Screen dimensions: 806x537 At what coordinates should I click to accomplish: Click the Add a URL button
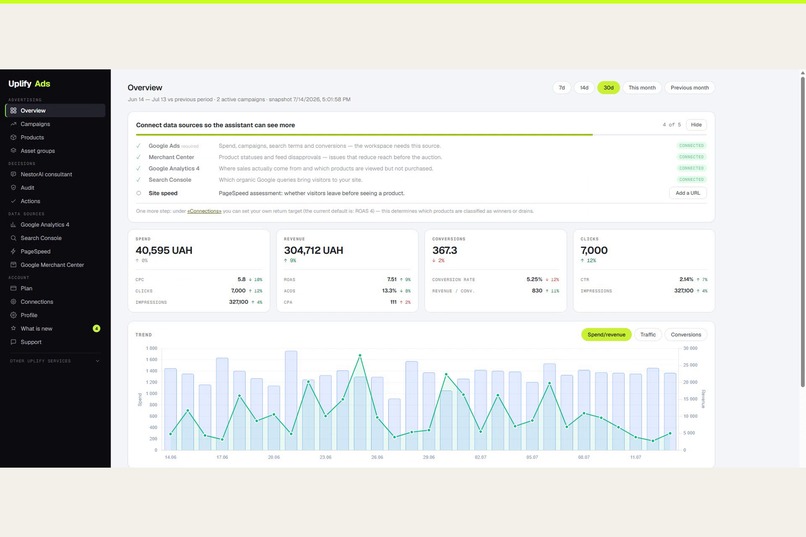tap(687, 193)
